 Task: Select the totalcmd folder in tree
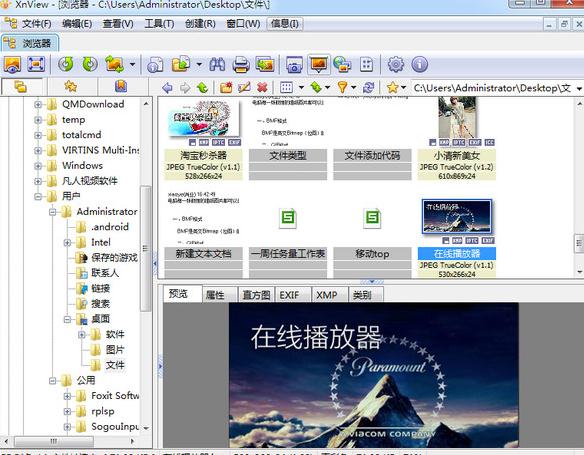click(82, 135)
